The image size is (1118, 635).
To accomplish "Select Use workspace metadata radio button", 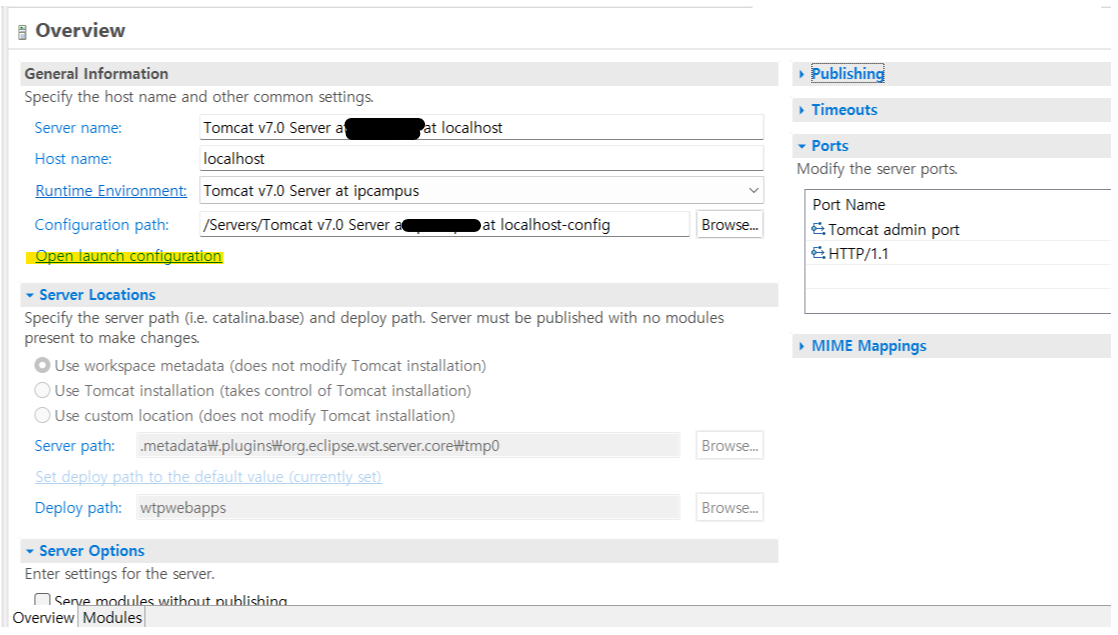I will click(x=43, y=366).
